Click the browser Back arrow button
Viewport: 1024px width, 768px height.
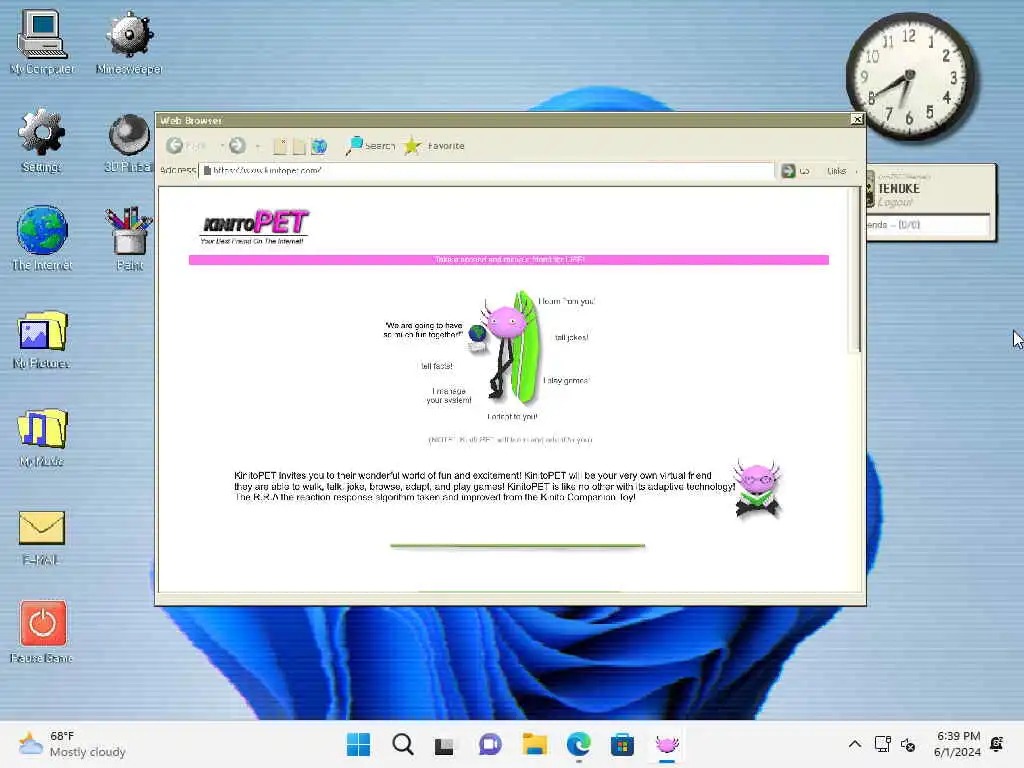coord(174,146)
